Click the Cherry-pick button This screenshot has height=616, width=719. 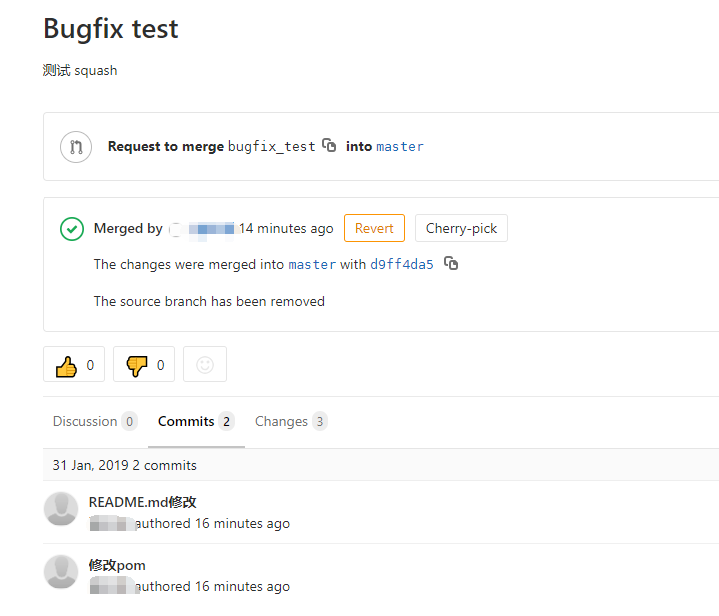[461, 228]
